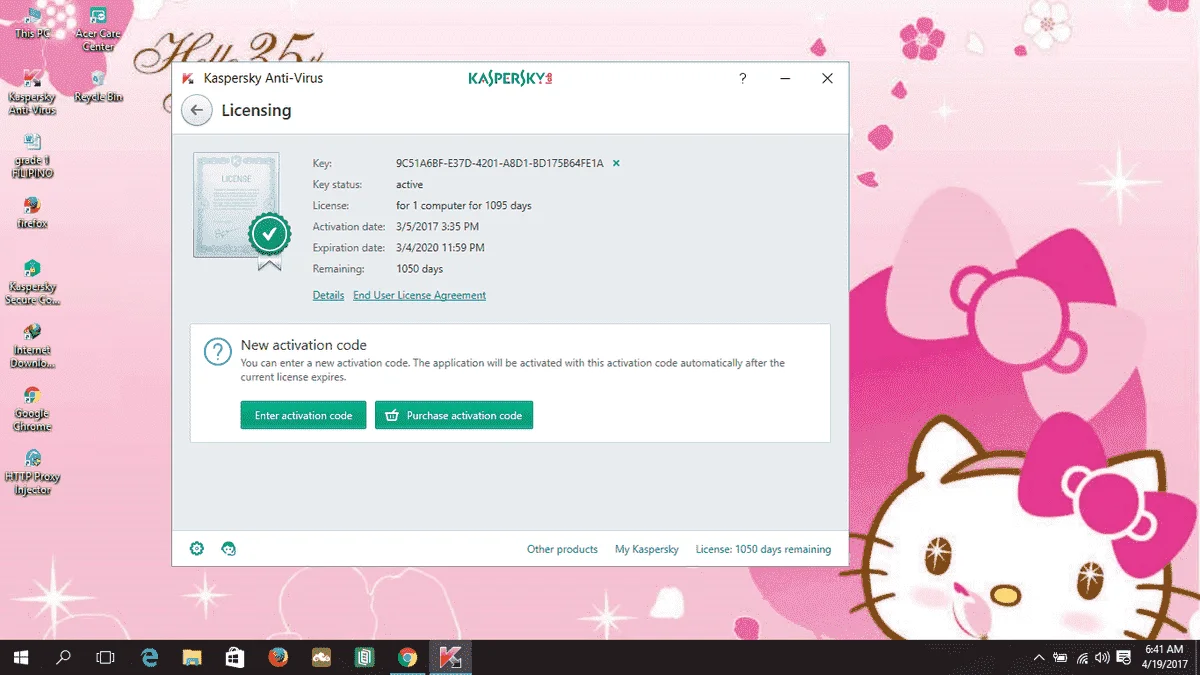Select the license key text

click(500, 163)
